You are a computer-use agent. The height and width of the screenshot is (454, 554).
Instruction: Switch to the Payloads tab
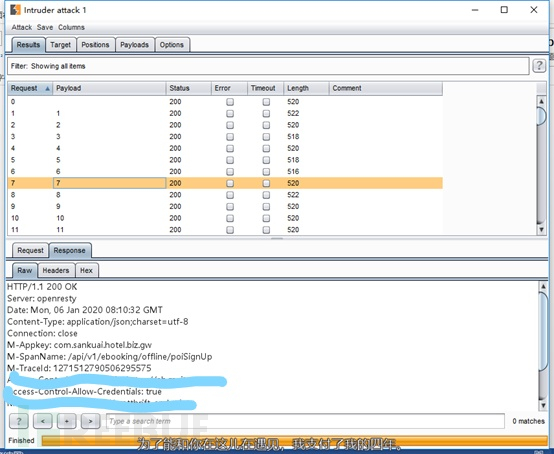coord(134,45)
